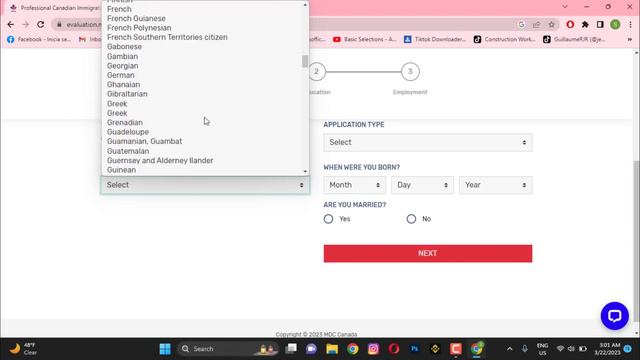Select Guadeloupe in the list
Screen dimensions: 640x360
tap(128, 132)
